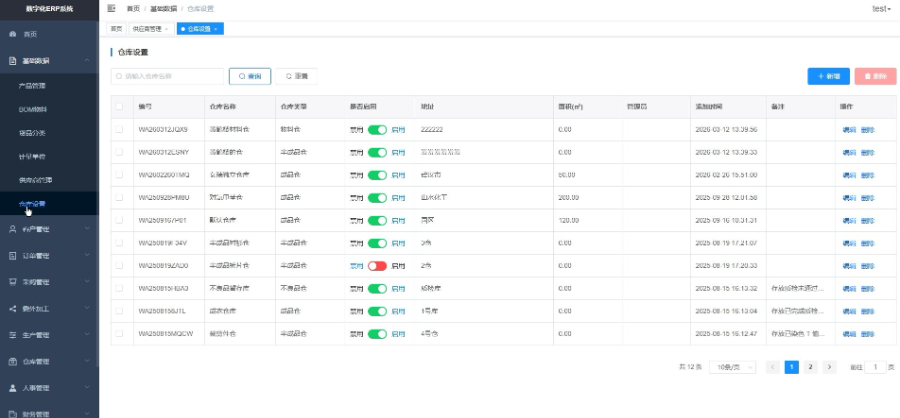Toggle the switch for the 默认仓库 row

tap(377, 220)
